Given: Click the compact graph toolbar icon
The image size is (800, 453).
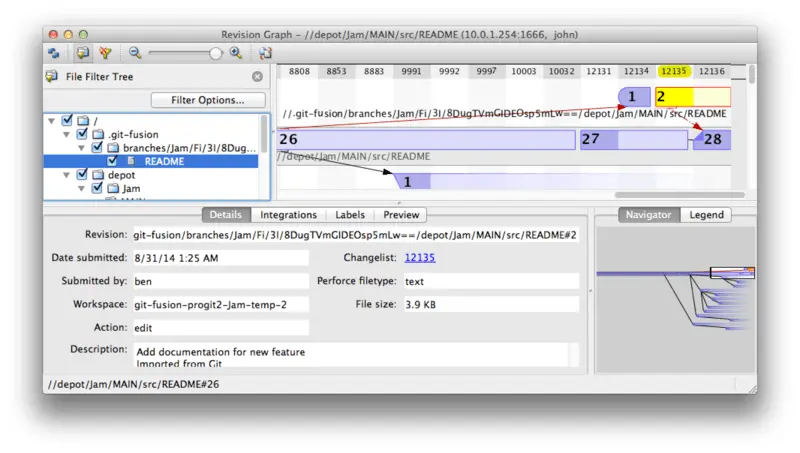Looking at the screenshot, I should click(x=265, y=53).
